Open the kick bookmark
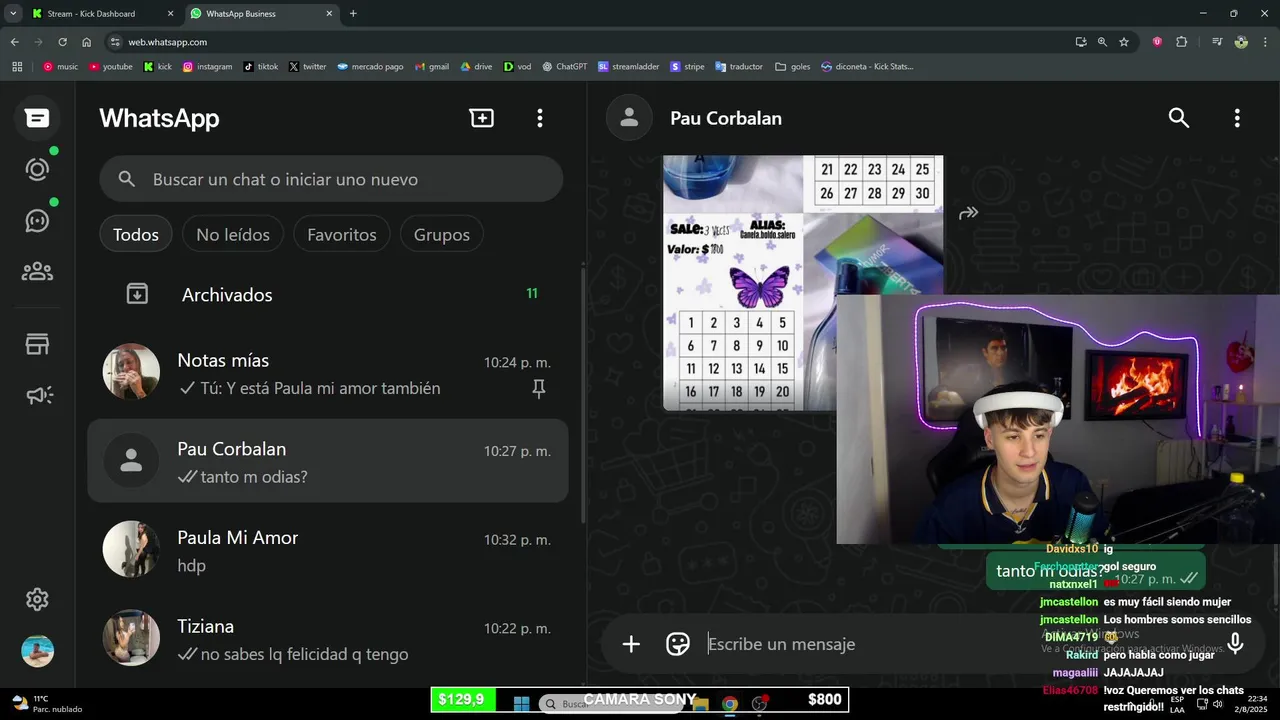1280x720 pixels. tap(158, 67)
